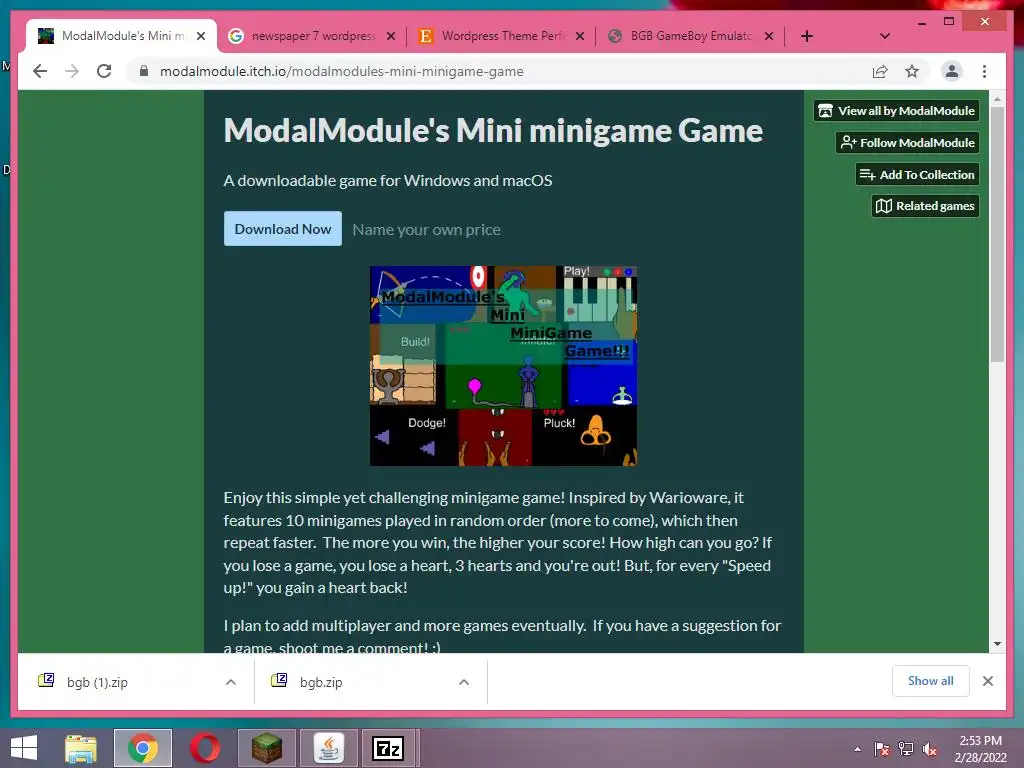Bookmark this page with the star icon
The height and width of the screenshot is (768, 1024).
click(912, 71)
